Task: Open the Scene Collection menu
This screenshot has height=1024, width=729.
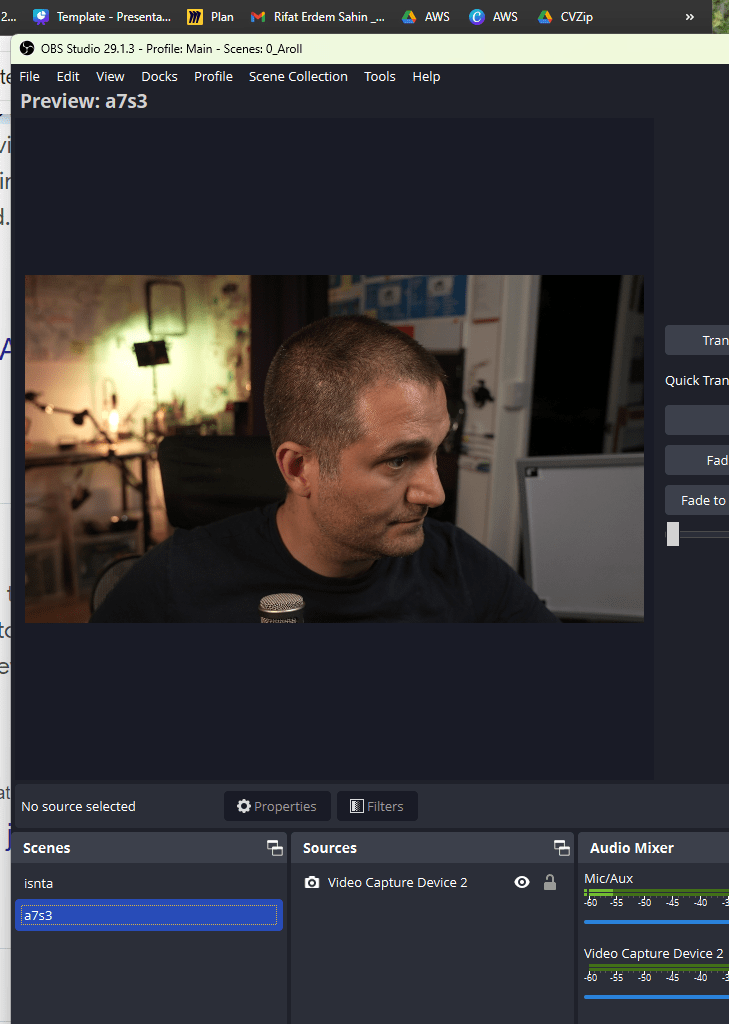Action: [x=298, y=76]
